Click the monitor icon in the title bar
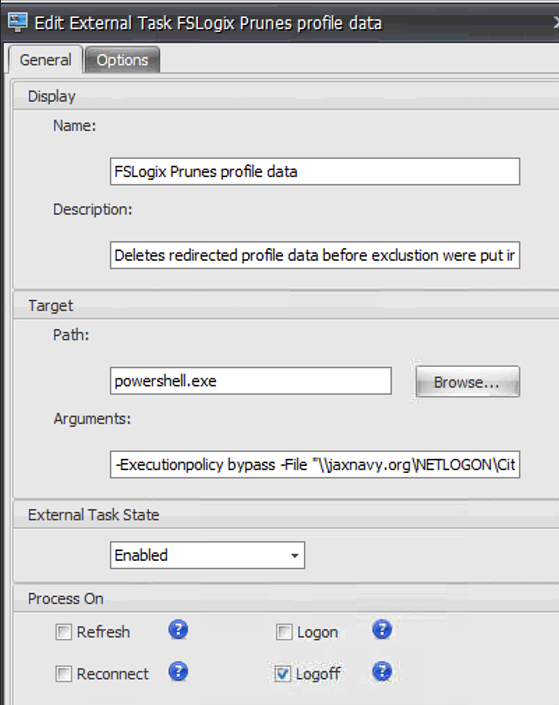Screen dimensions: 559x705 click(18, 22)
